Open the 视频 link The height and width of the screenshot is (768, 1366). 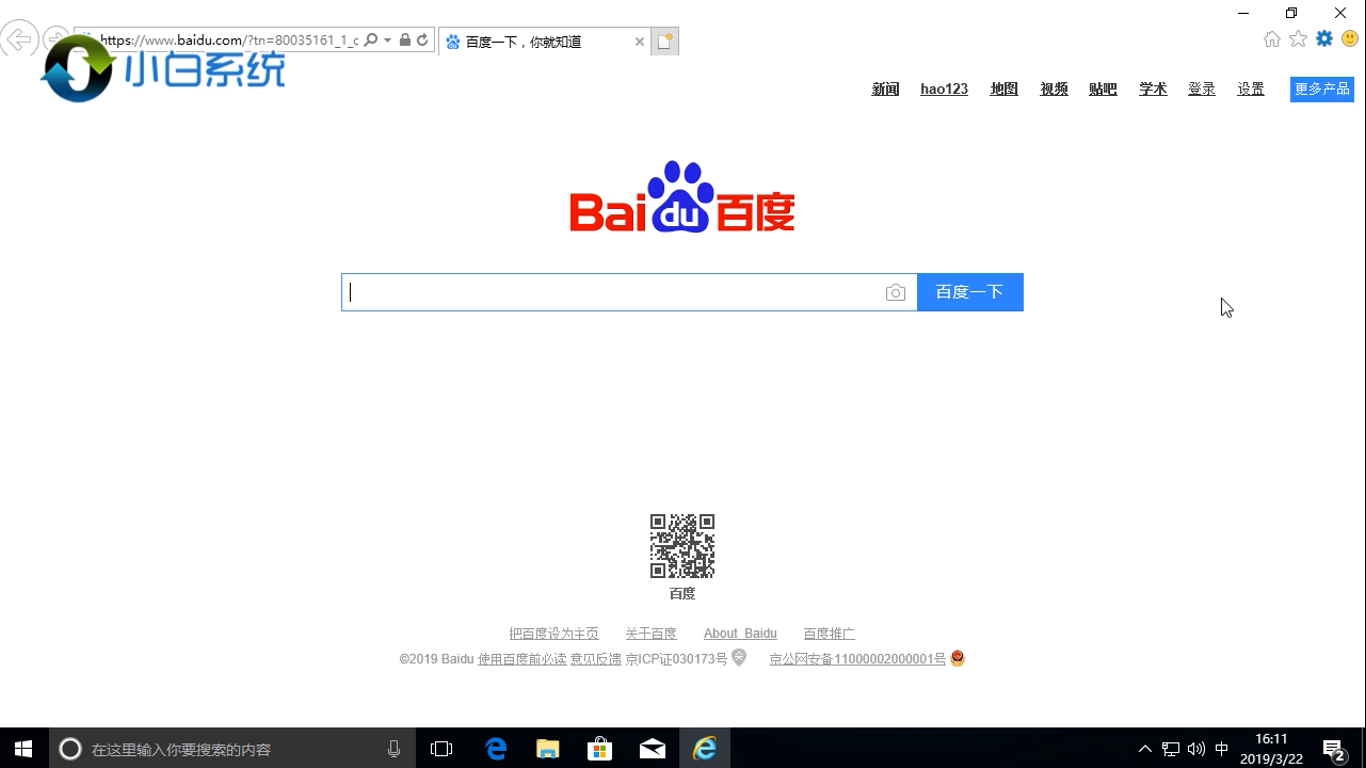coord(1054,89)
